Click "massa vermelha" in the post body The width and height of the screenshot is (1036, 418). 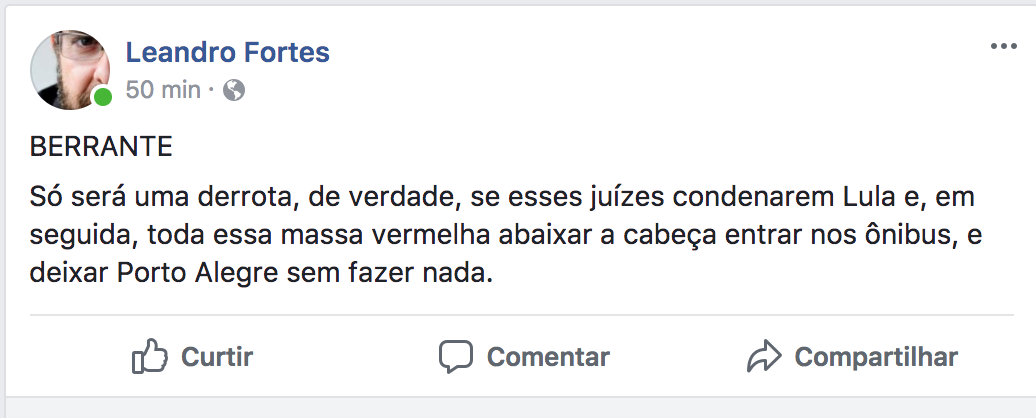pos(330,234)
